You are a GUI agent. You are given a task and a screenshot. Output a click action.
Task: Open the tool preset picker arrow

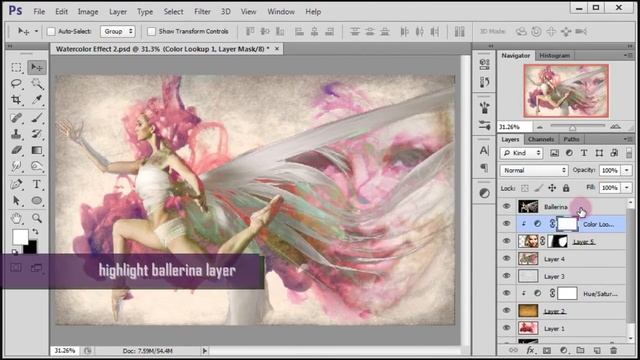(36, 31)
